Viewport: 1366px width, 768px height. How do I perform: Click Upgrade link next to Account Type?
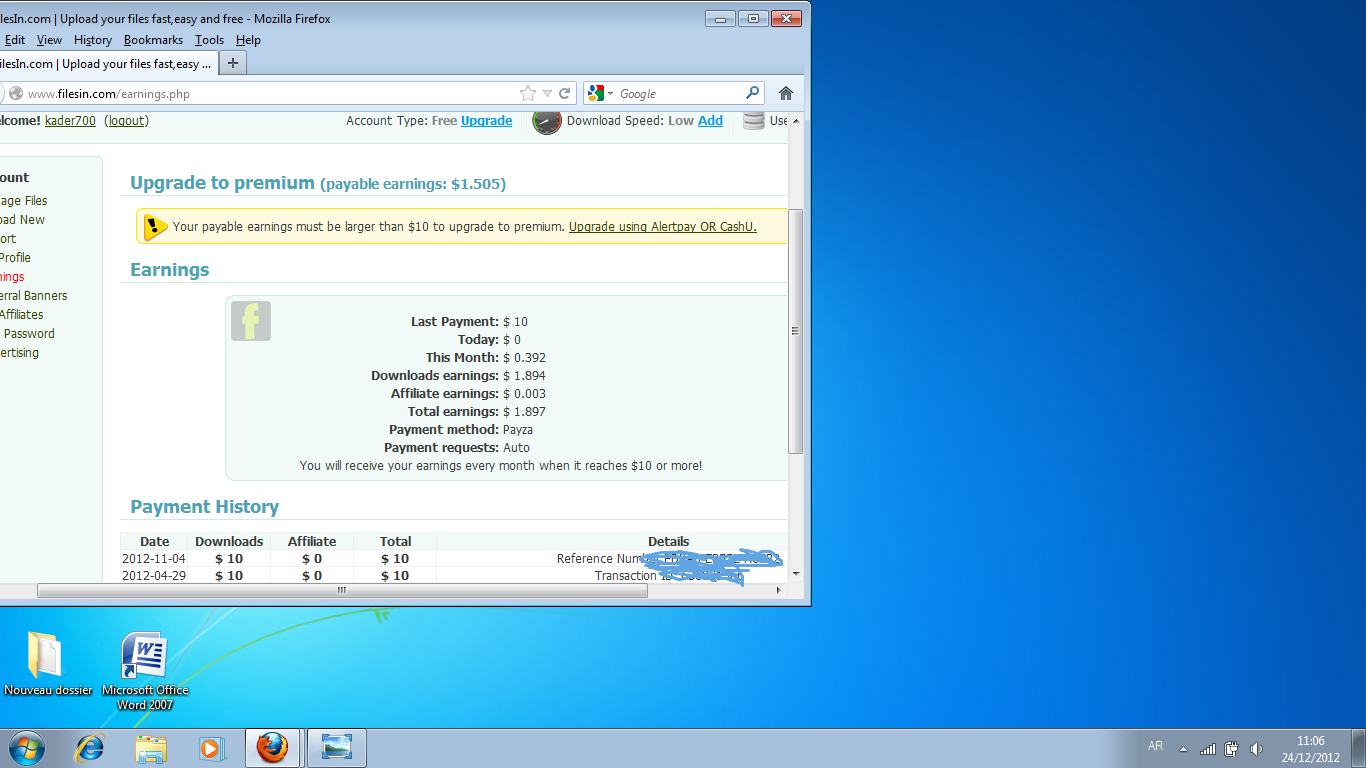[486, 120]
